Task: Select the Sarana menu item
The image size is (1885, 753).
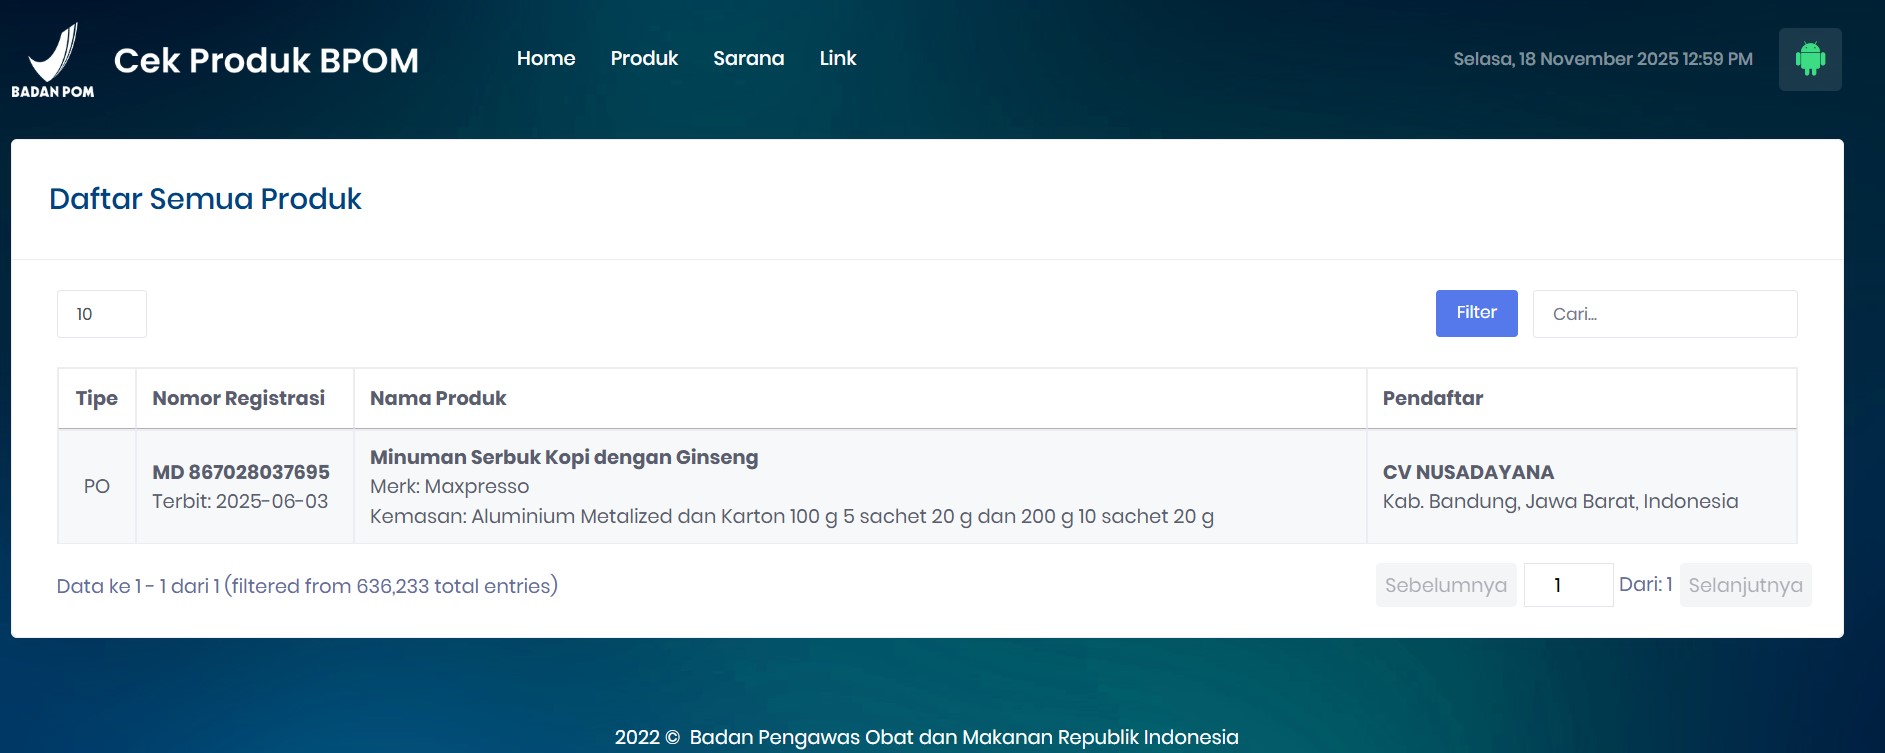Action: coord(748,58)
